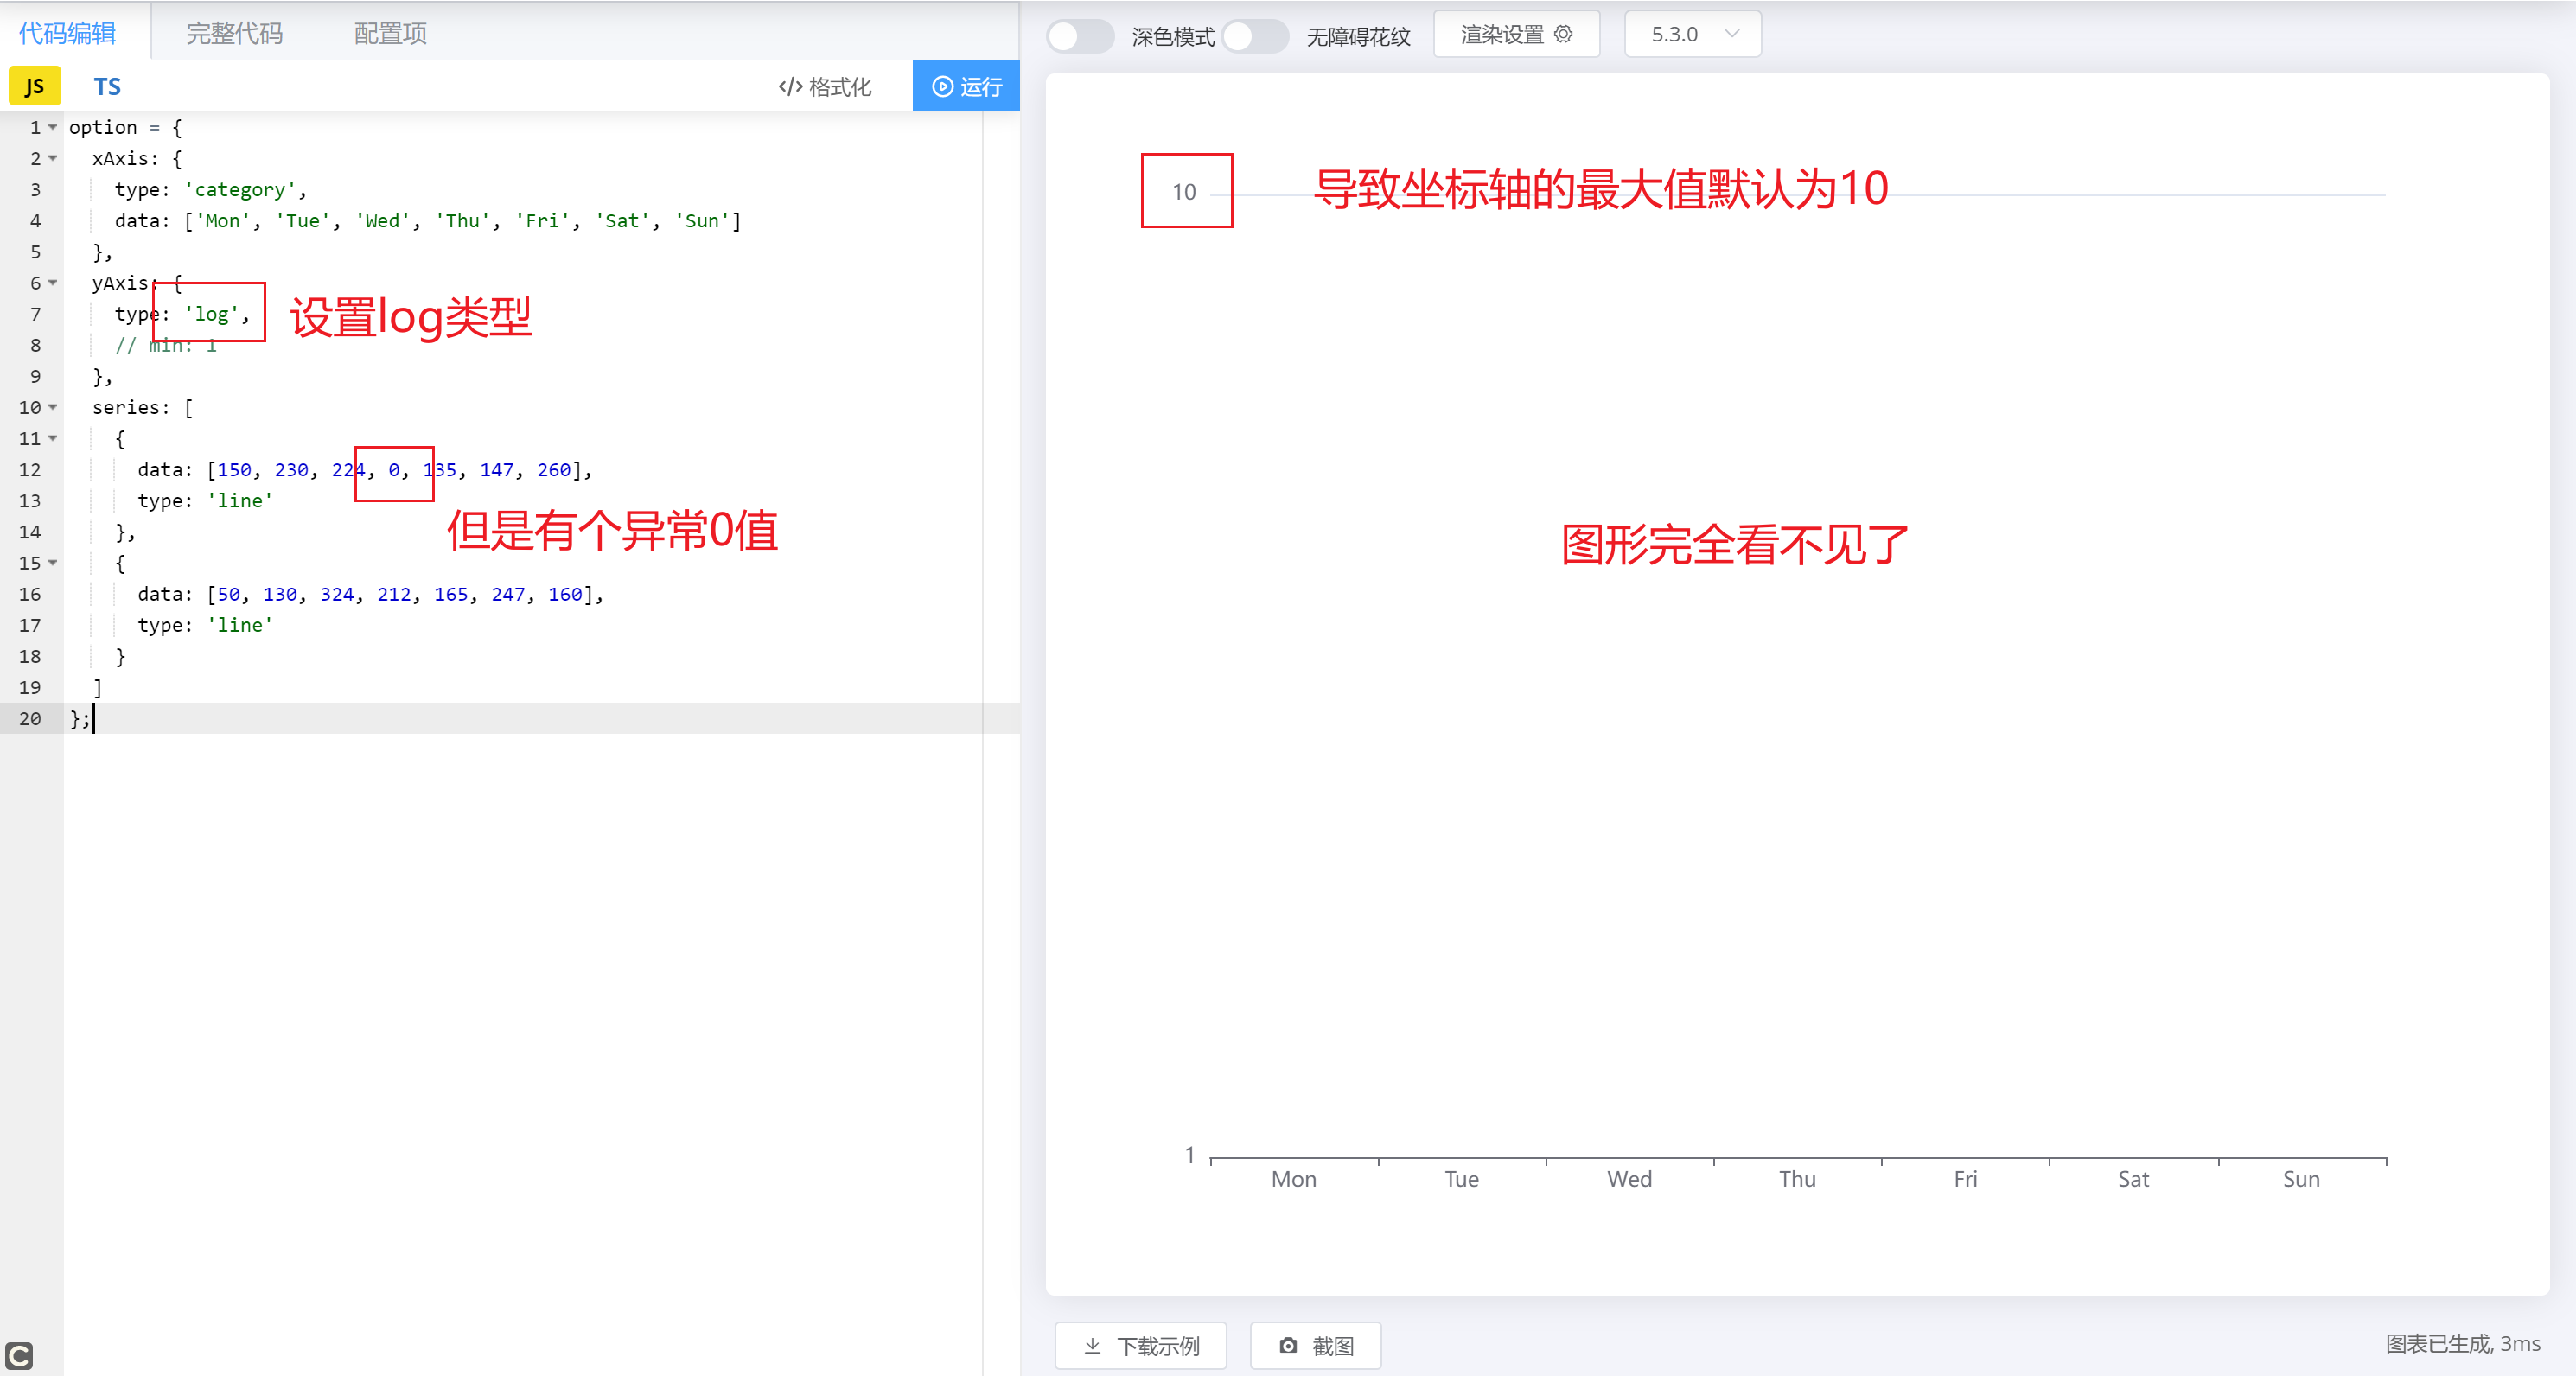Click the 无障碍花纹 label text

click(1358, 37)
